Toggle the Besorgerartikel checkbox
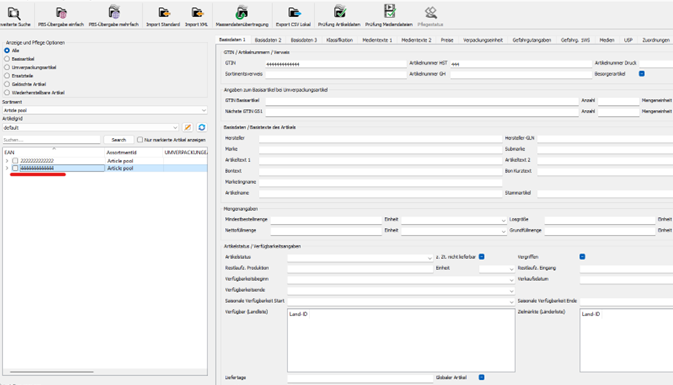The height and width of the screenshot is (385, 673). pyautogui.click(x=642, y=74)
